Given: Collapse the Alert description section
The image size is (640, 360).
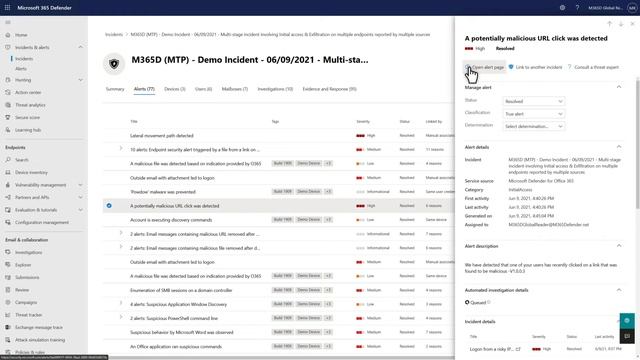Looking at the screenshot, I should point(619,246).
